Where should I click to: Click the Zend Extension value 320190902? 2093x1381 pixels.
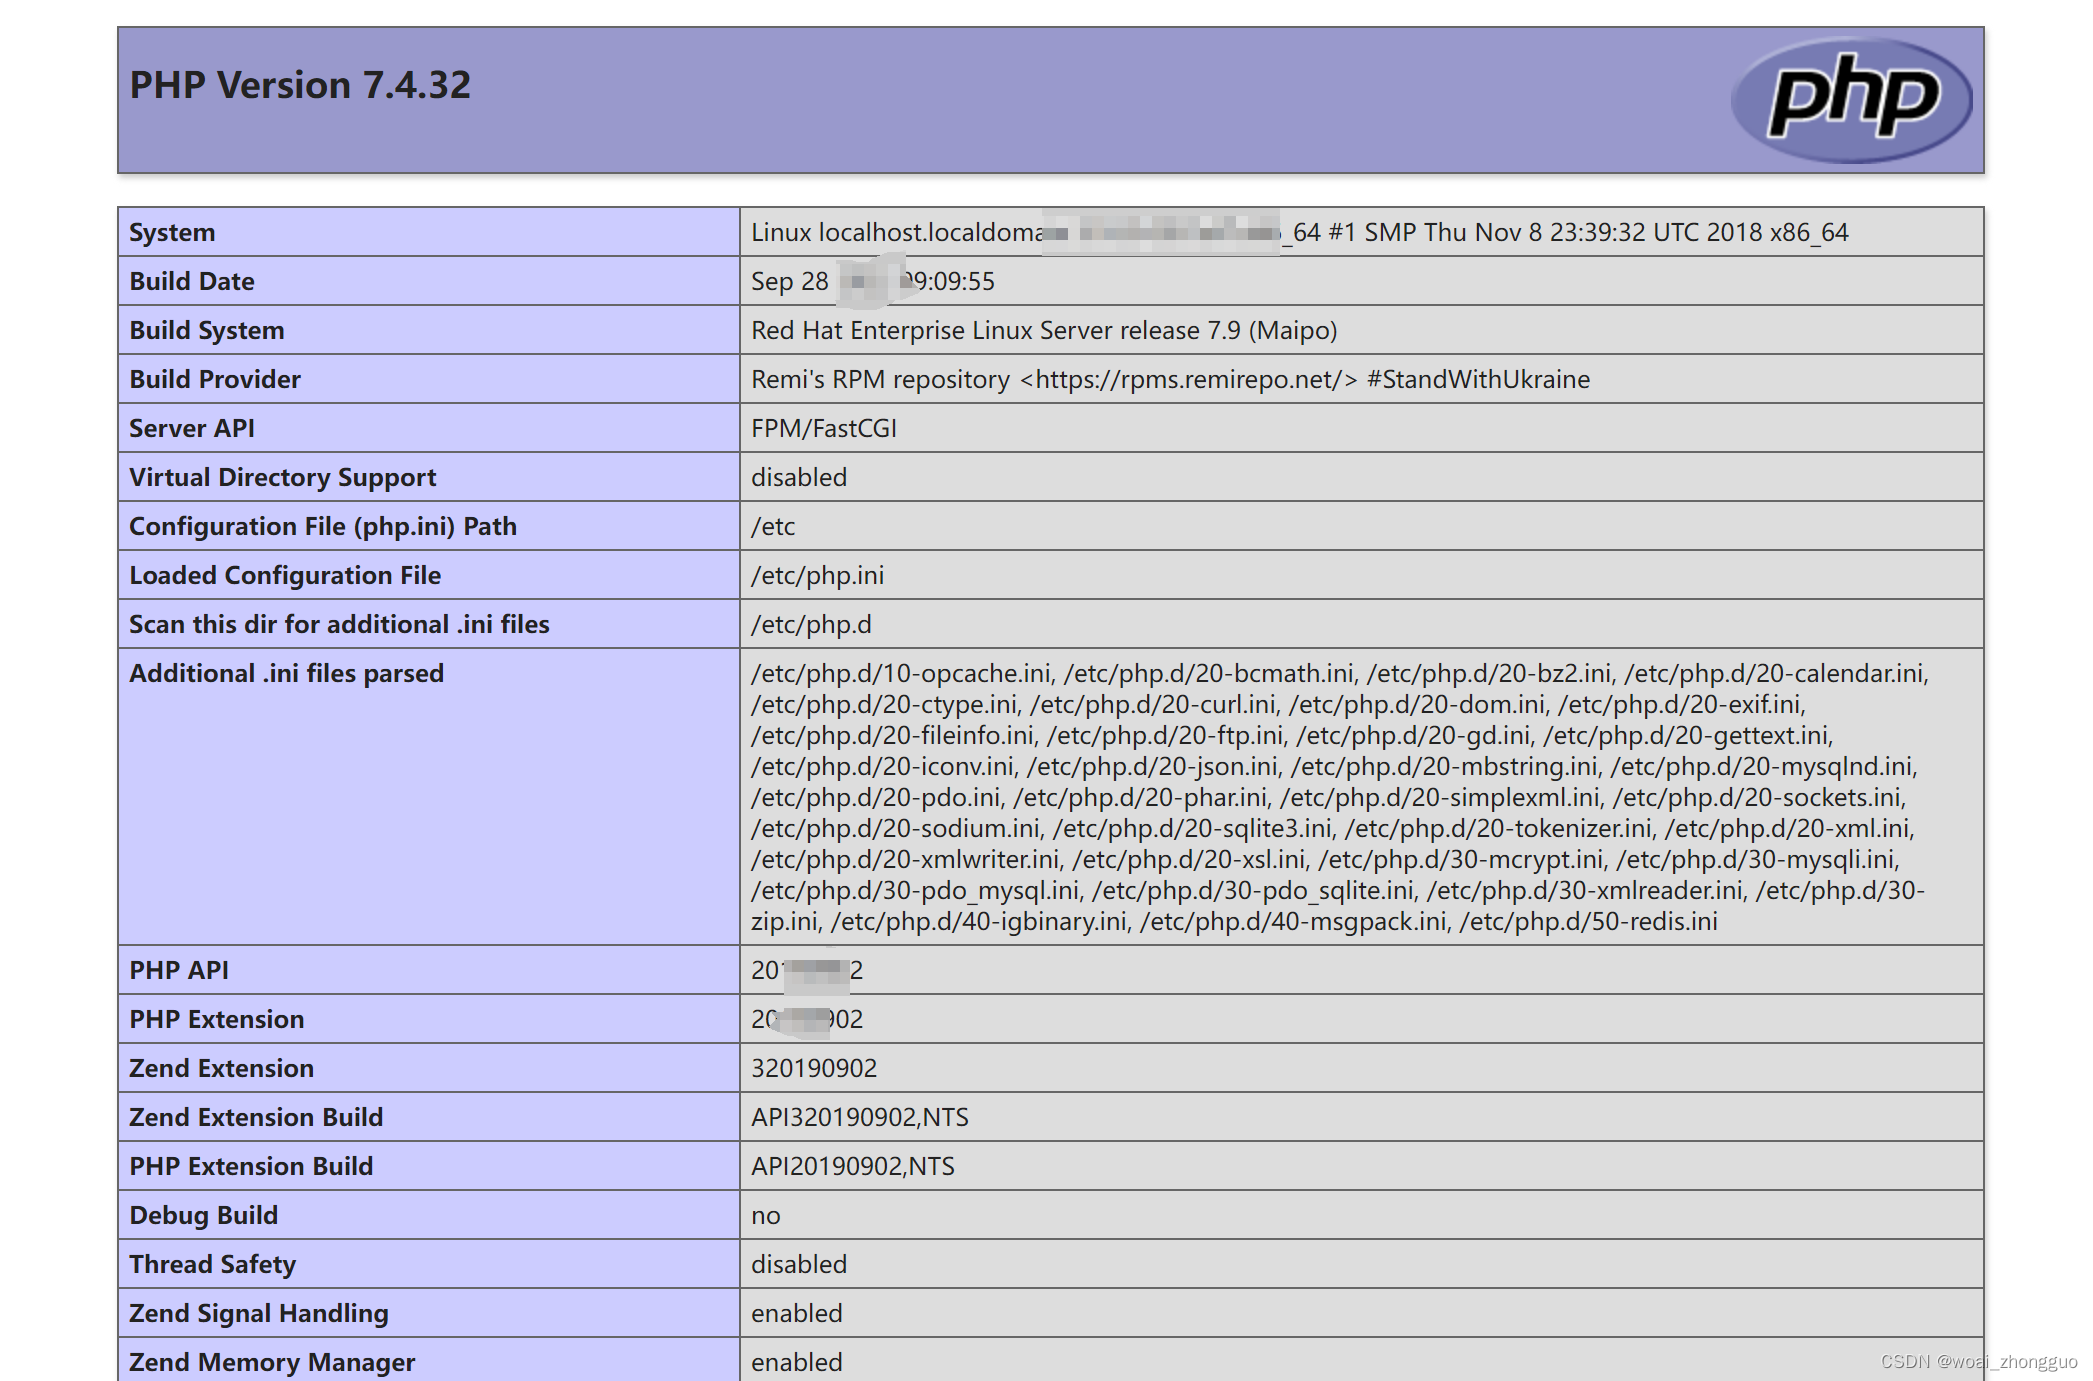coord(813,1069)
